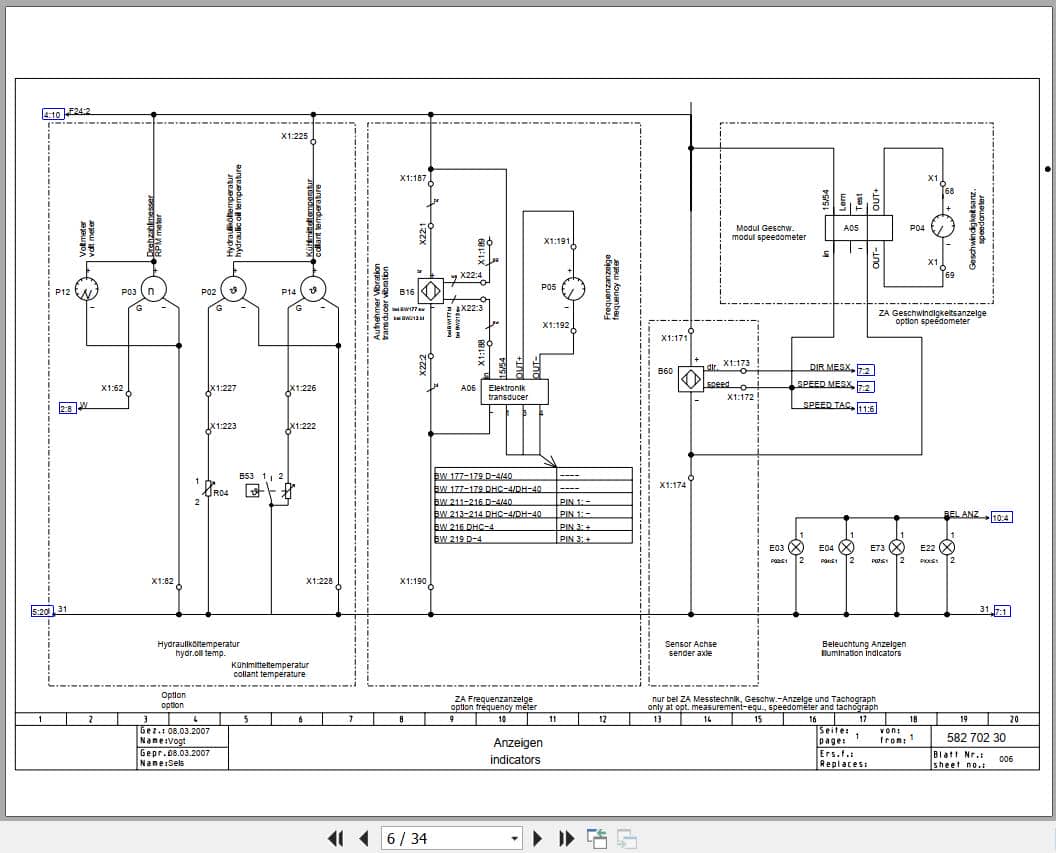Click the Beleuchtung Anzeigen caption
The height and width of the screenshot is (853, 1056).
[x=863, y=648]
